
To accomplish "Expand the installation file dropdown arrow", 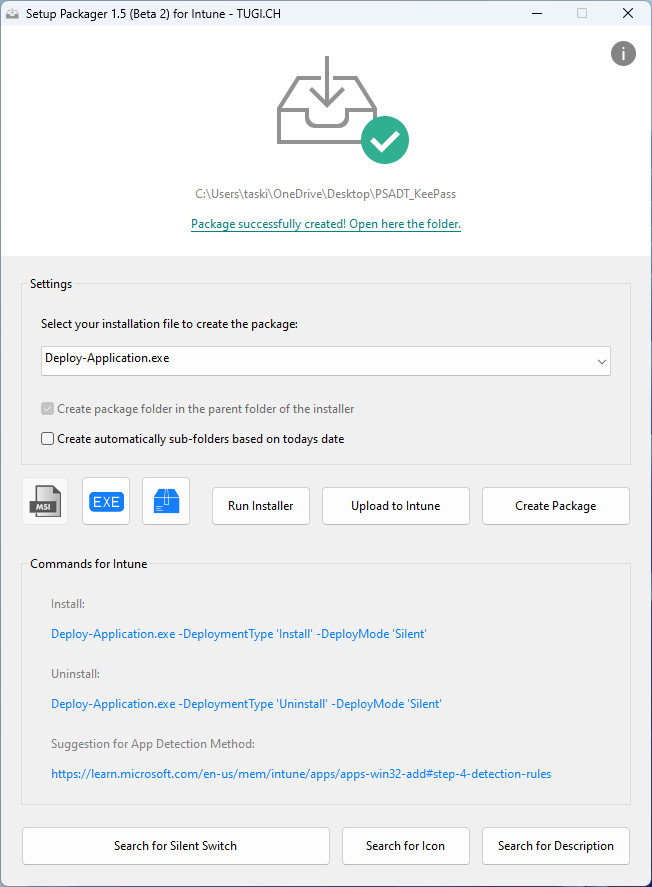I will coord(601,361).
